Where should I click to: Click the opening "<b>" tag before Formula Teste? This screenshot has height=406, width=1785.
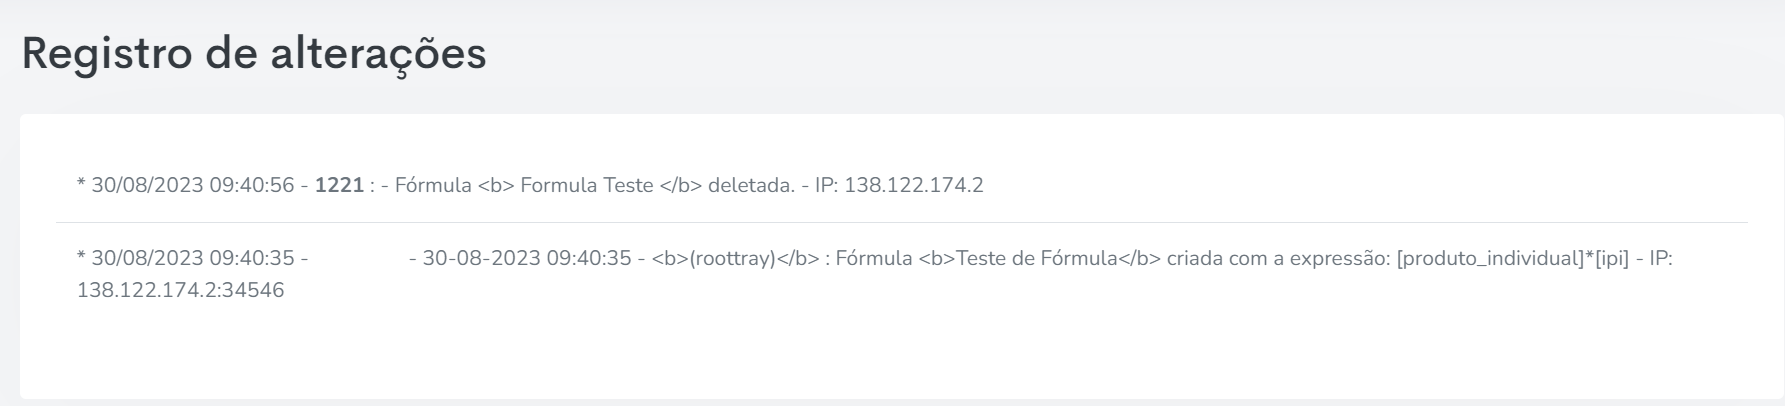coord(496,186)
